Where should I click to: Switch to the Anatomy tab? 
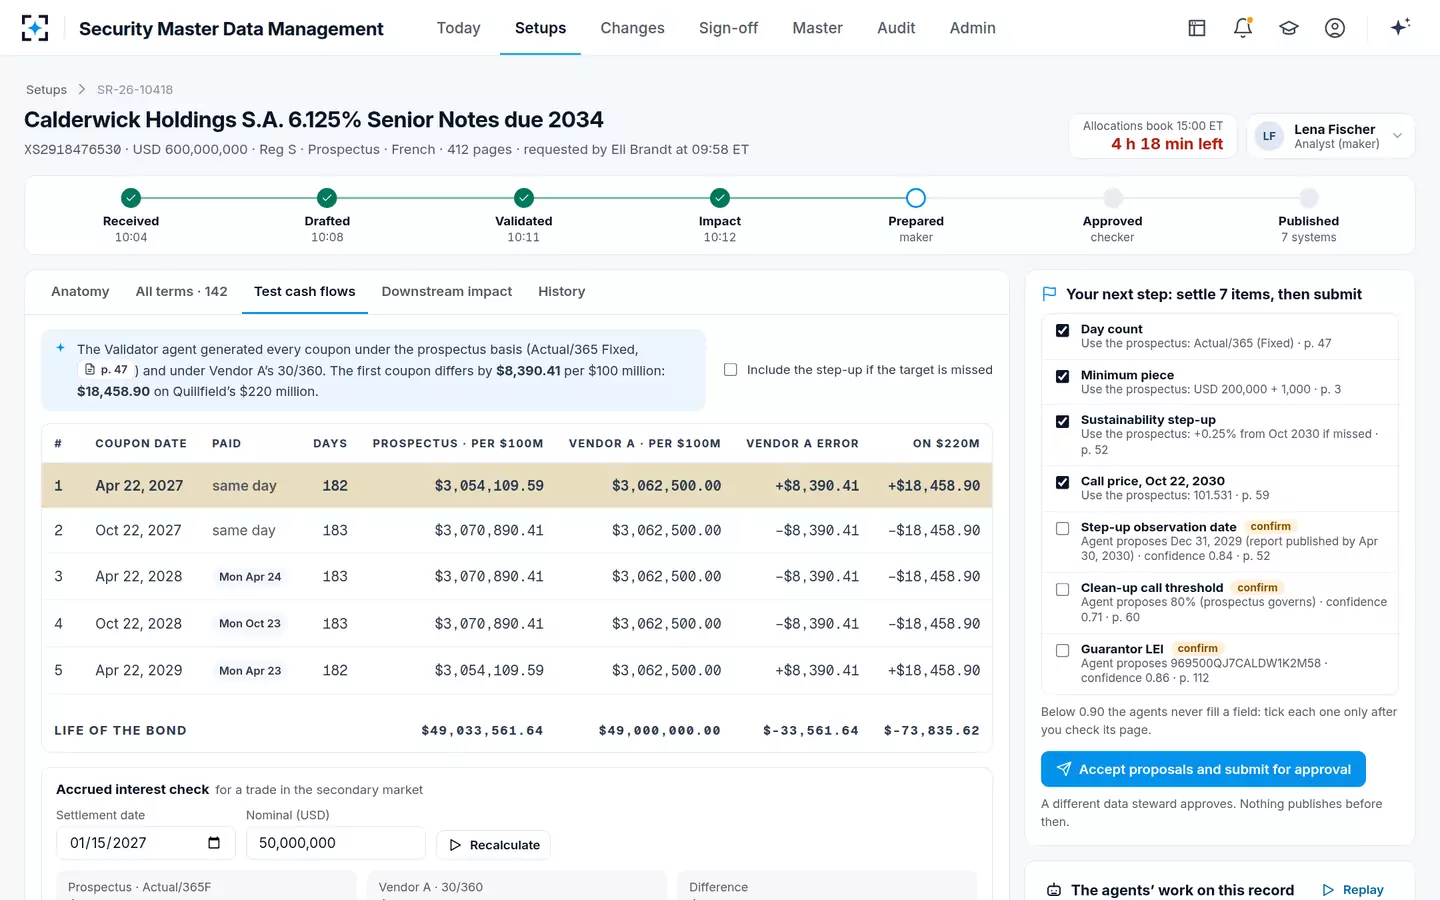(80, 292)
